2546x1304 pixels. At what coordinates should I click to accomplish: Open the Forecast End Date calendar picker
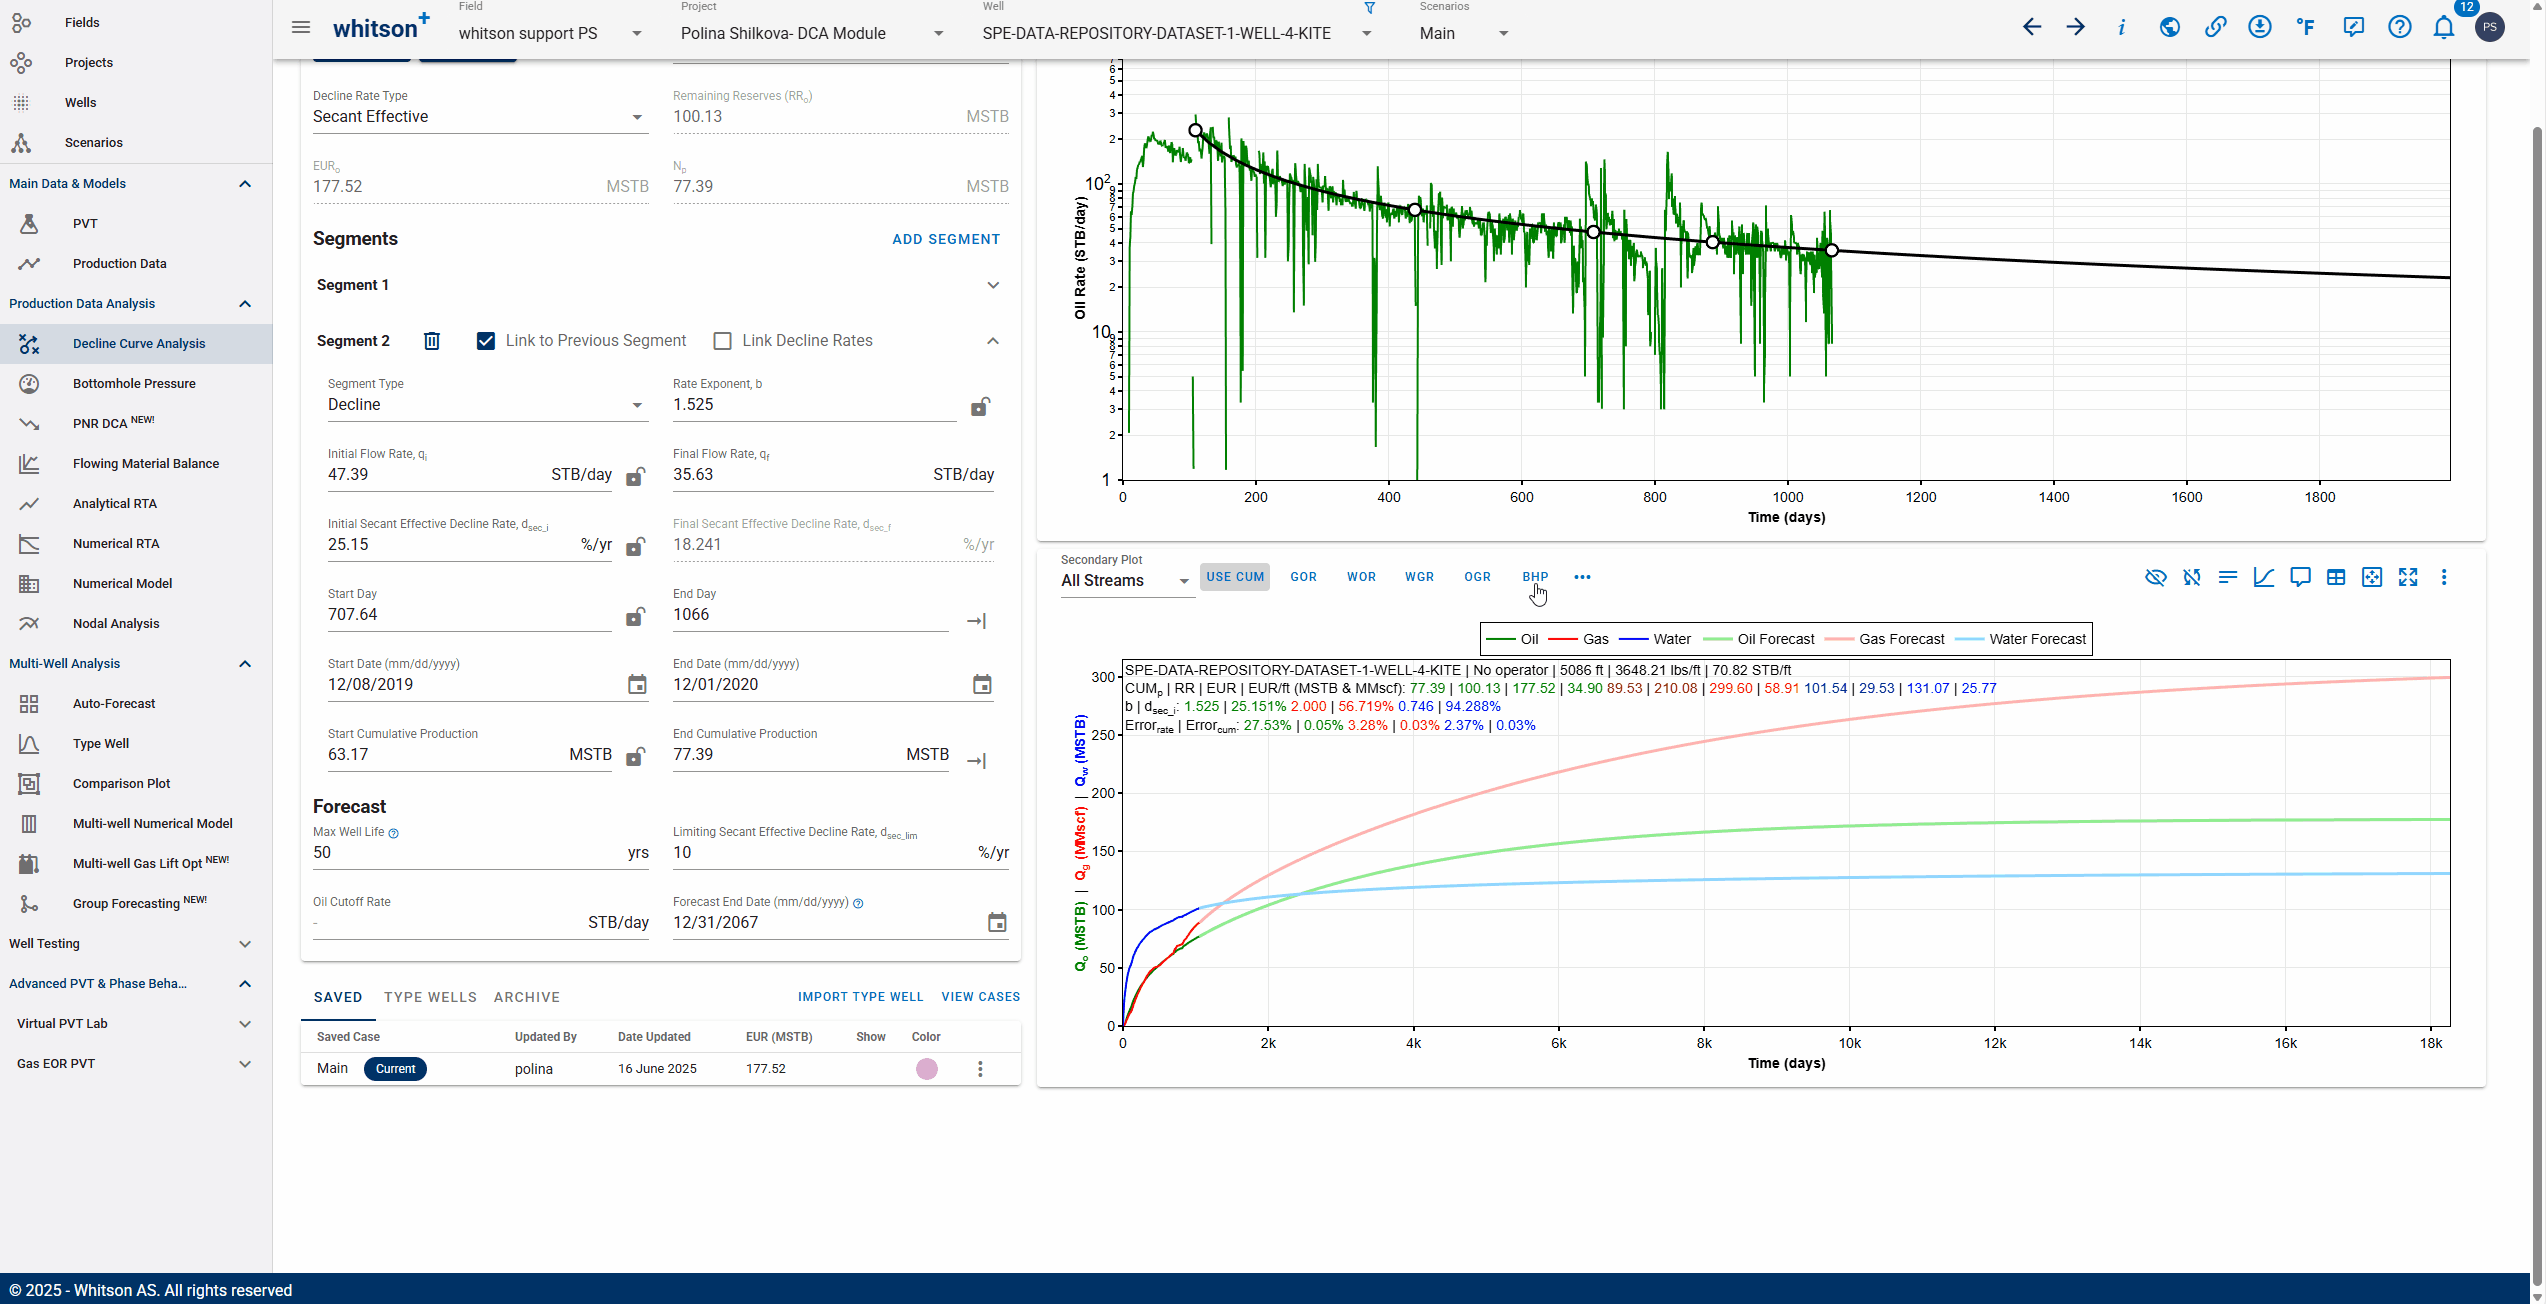pos(997,923)
